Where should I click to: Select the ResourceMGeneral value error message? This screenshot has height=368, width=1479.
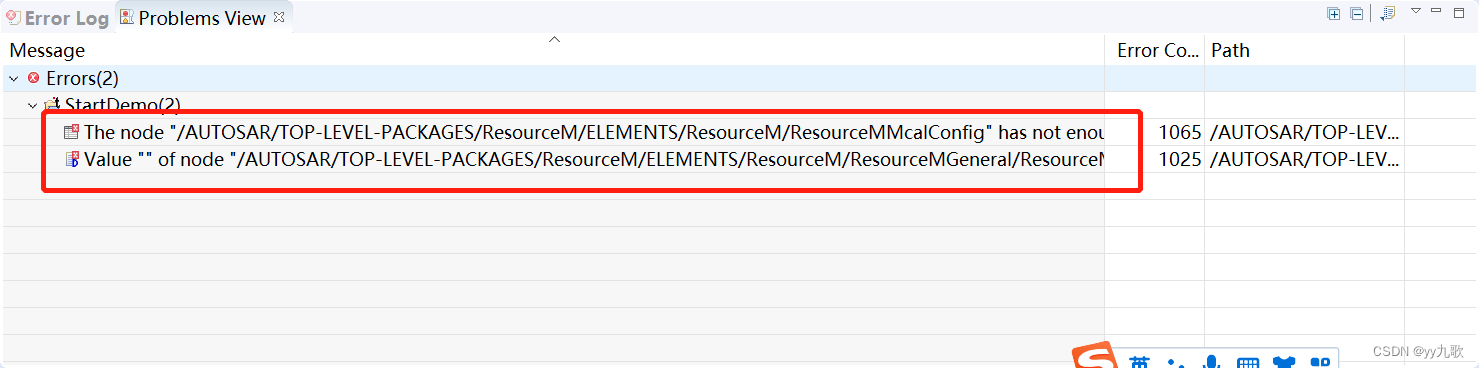point(594,159)
